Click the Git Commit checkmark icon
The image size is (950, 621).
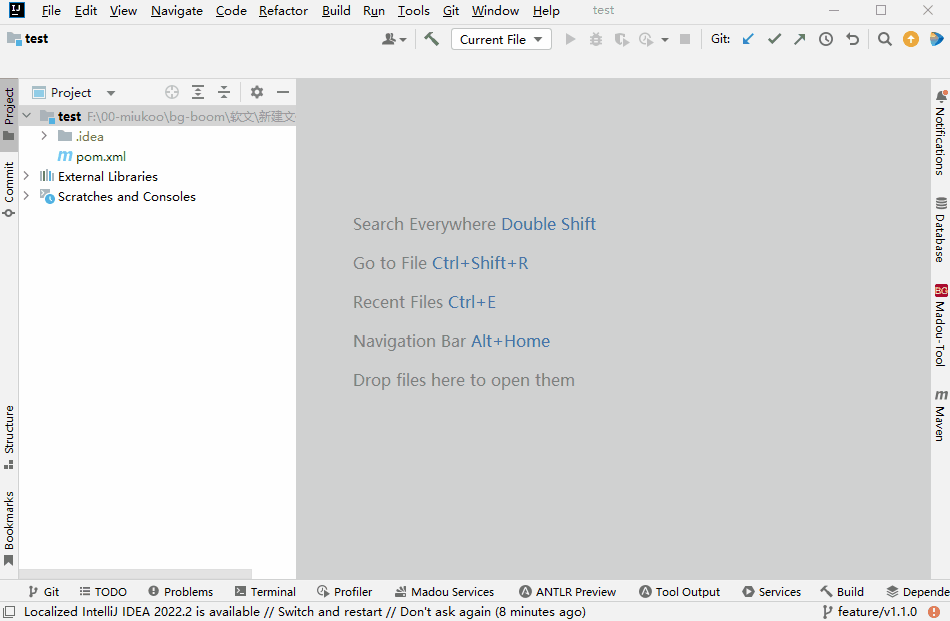[774, 39]
